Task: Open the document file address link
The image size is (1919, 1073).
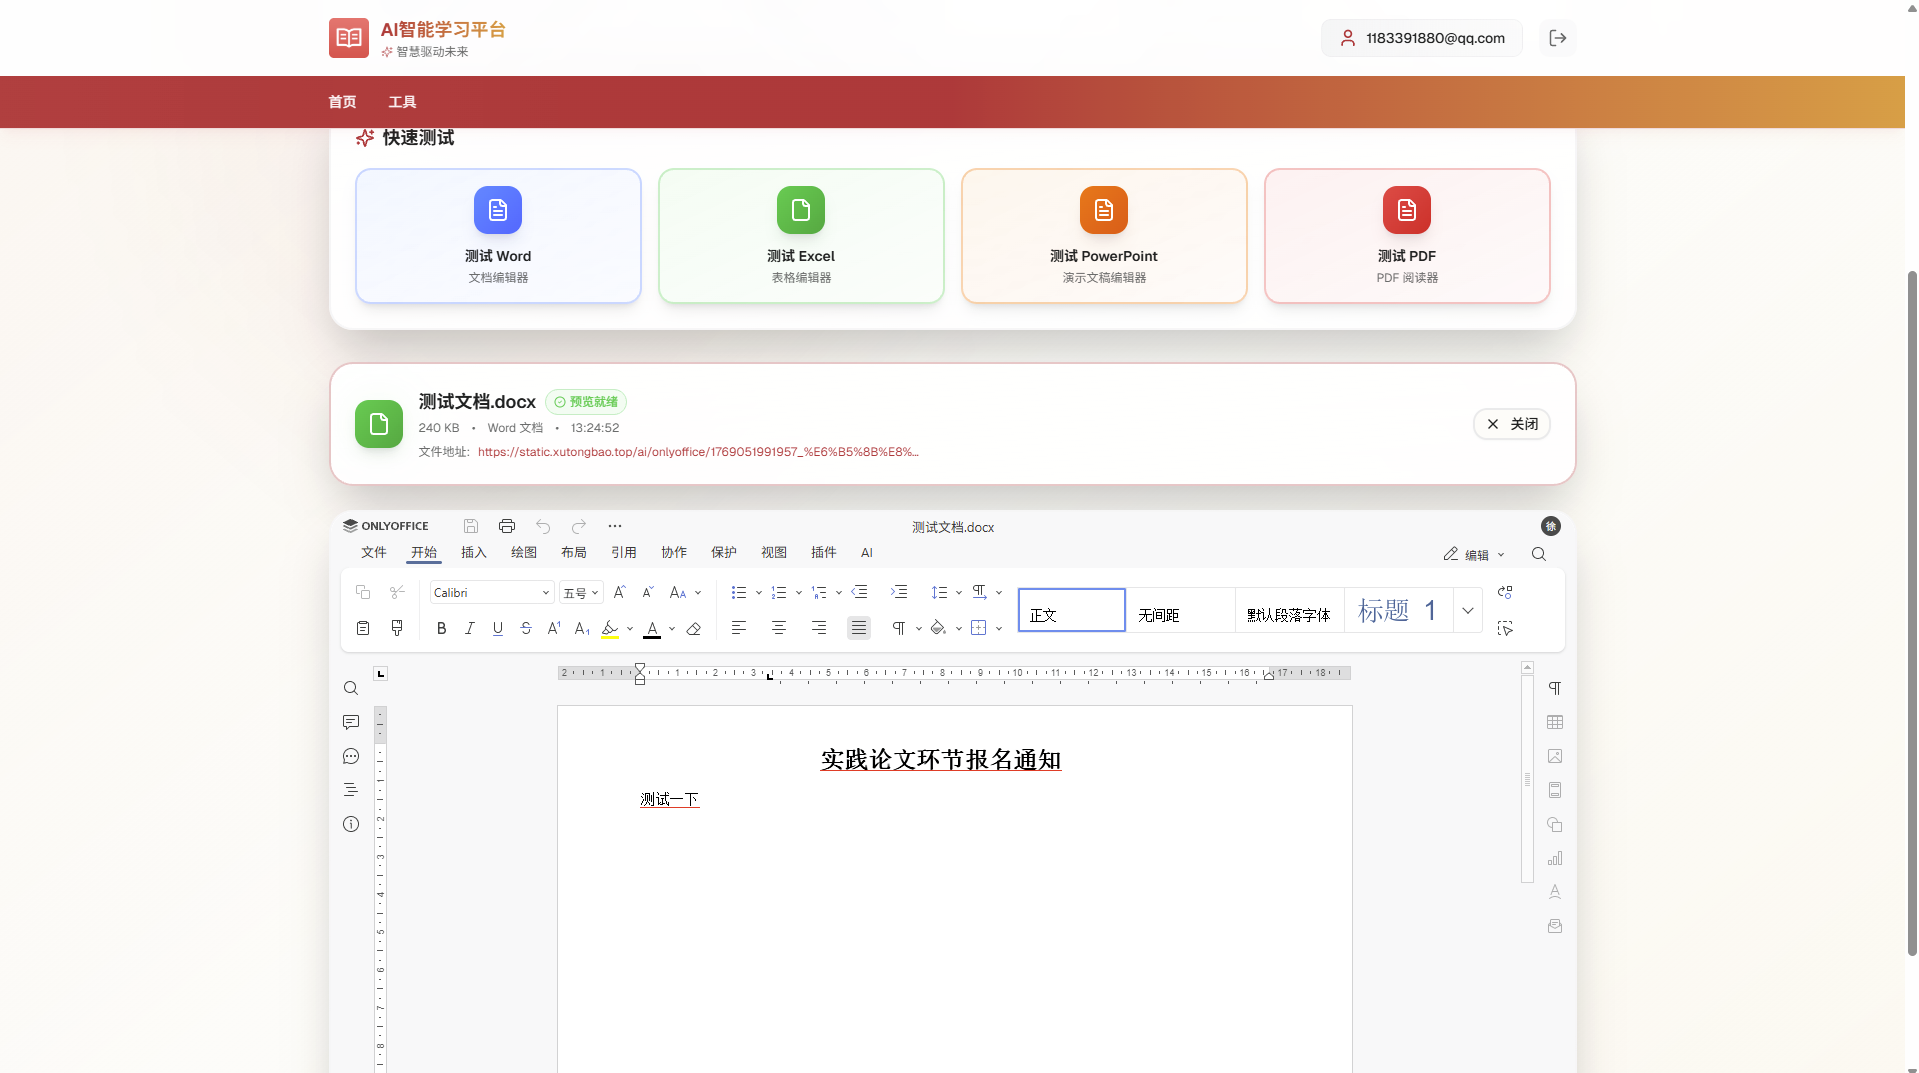Action: (697, 452)
